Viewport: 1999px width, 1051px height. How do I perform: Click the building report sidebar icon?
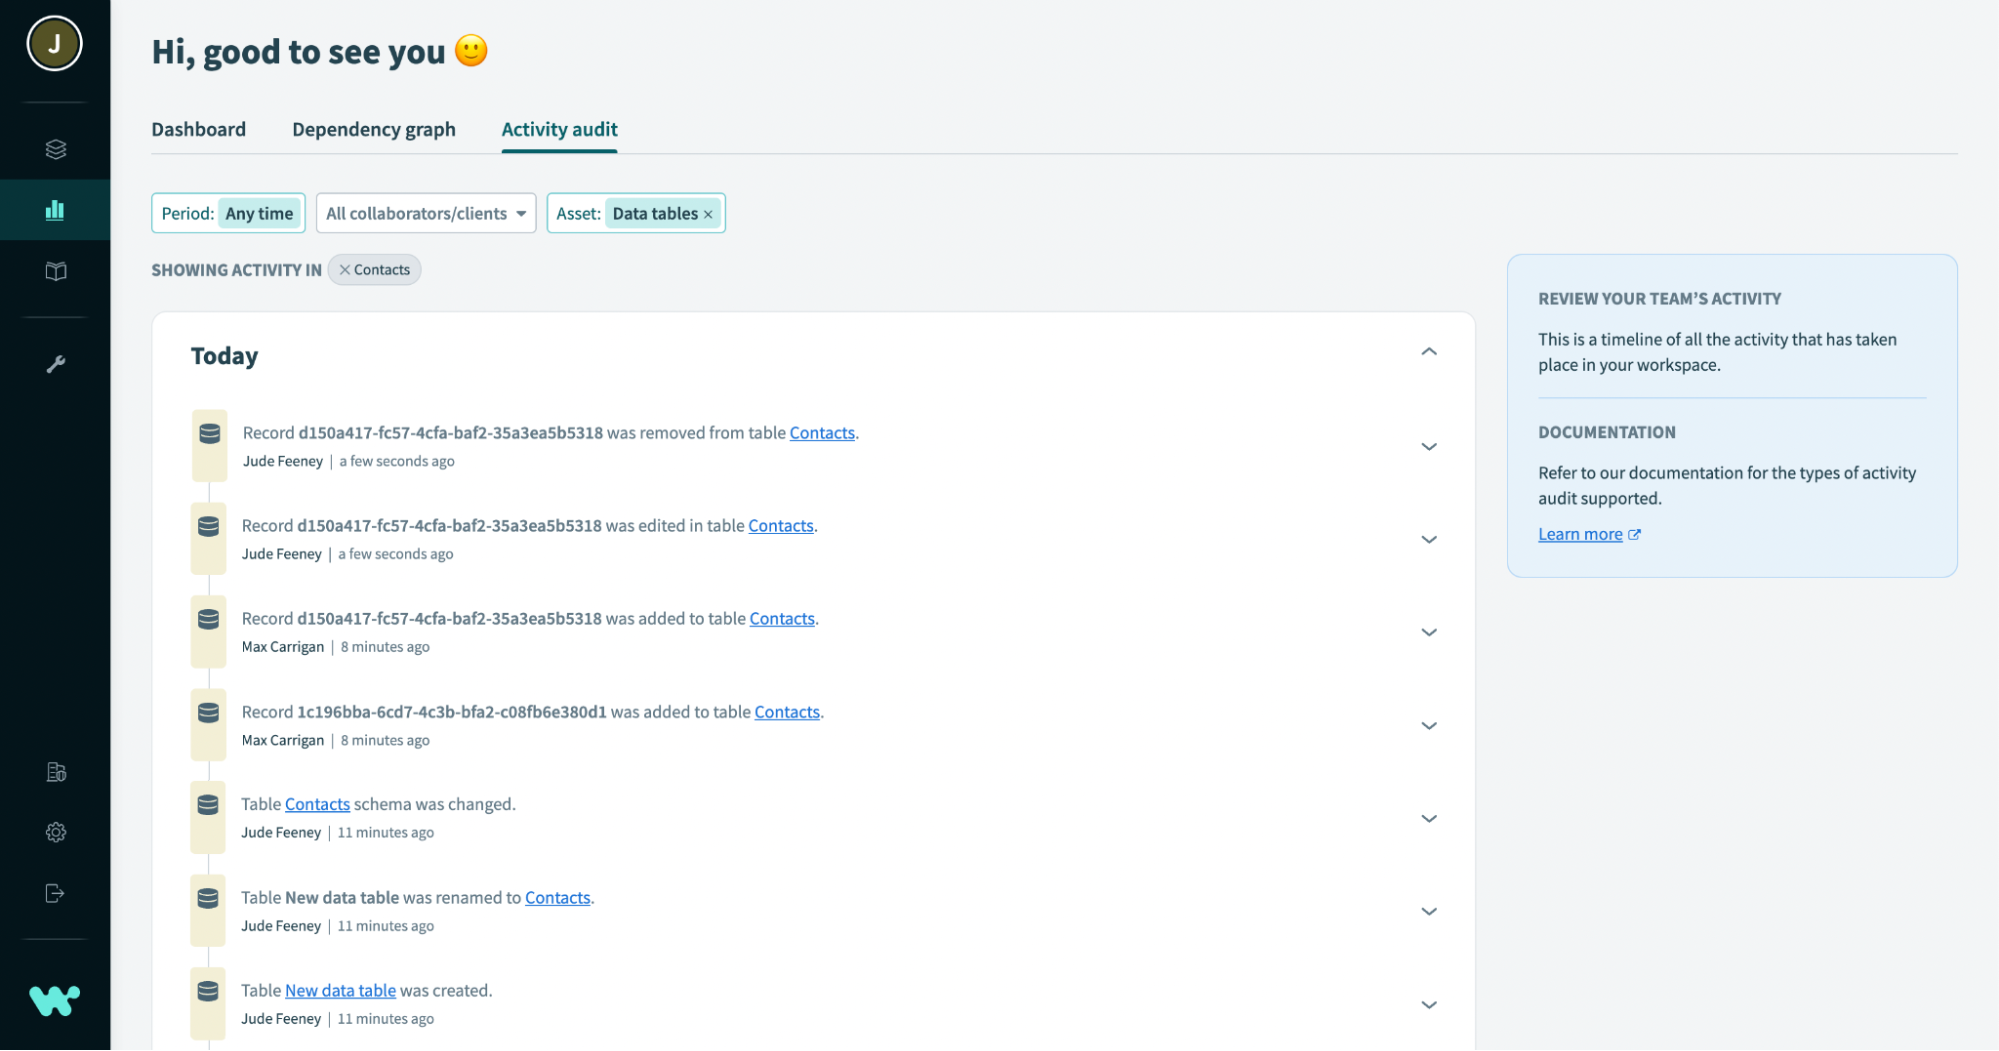(x=56, y=772)
